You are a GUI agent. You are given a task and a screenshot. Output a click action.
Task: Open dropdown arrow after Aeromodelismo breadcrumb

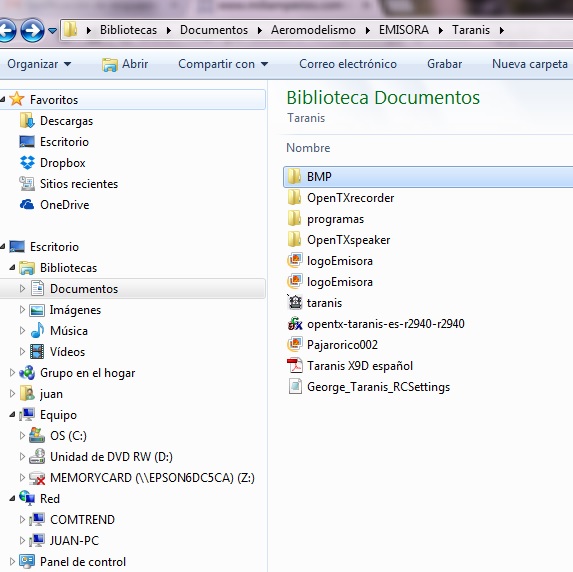(368, 30)
